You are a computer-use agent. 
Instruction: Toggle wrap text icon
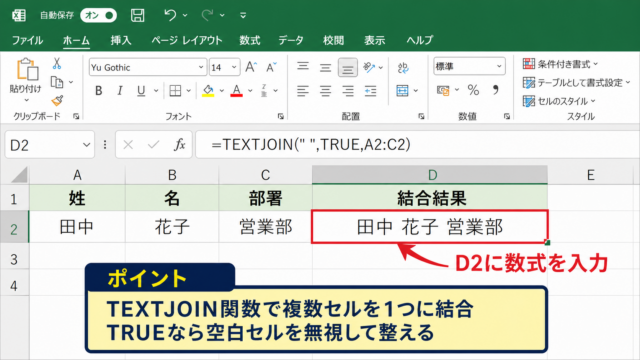(x=403, y=67)
